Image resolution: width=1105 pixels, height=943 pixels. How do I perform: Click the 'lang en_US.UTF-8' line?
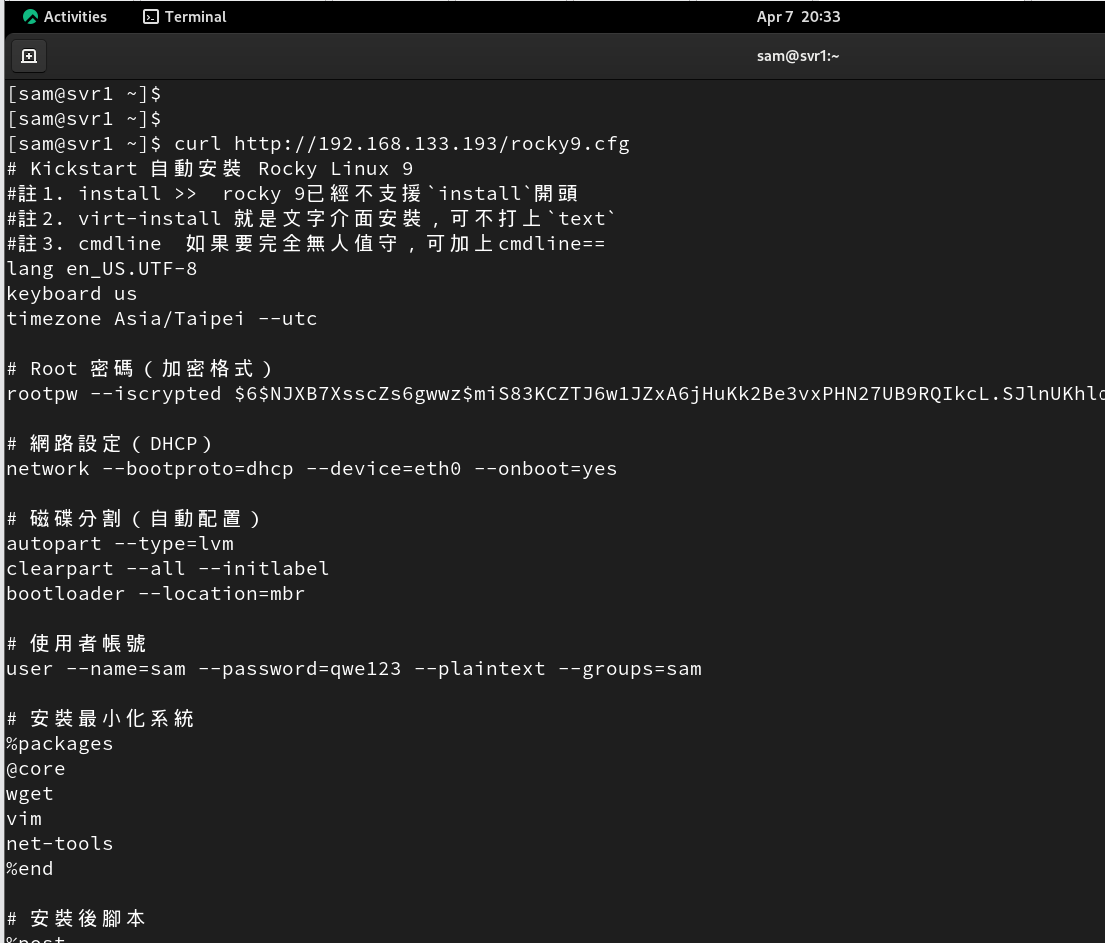coord(102,269)
